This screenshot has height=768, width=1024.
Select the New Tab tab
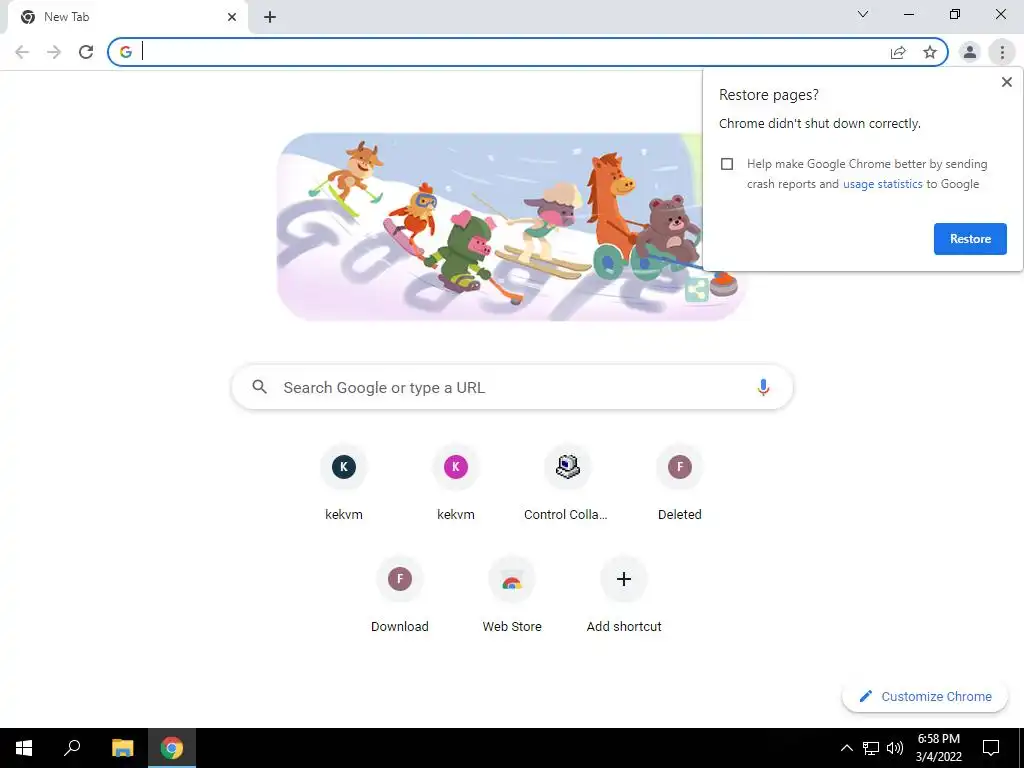[x=127, y=17]
